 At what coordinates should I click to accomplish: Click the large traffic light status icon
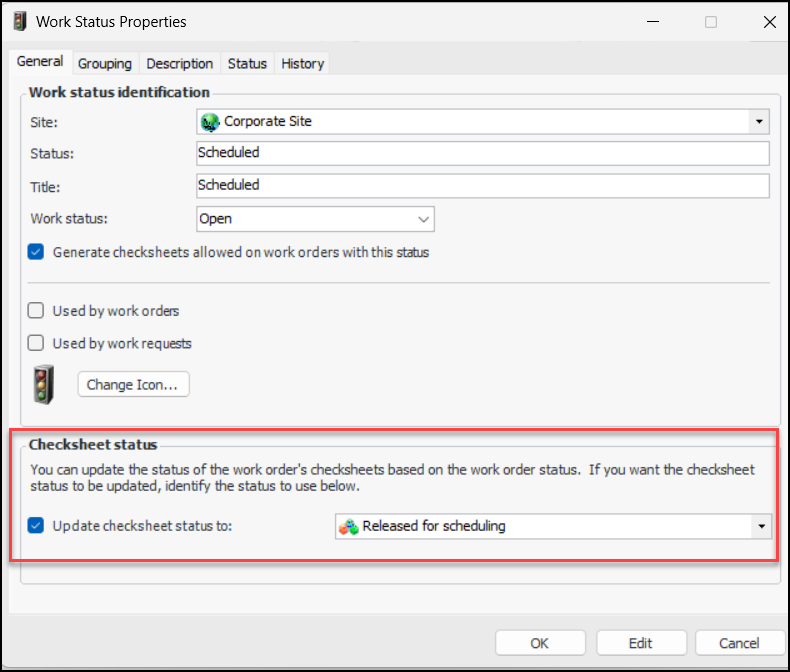[x=43, y=384]
